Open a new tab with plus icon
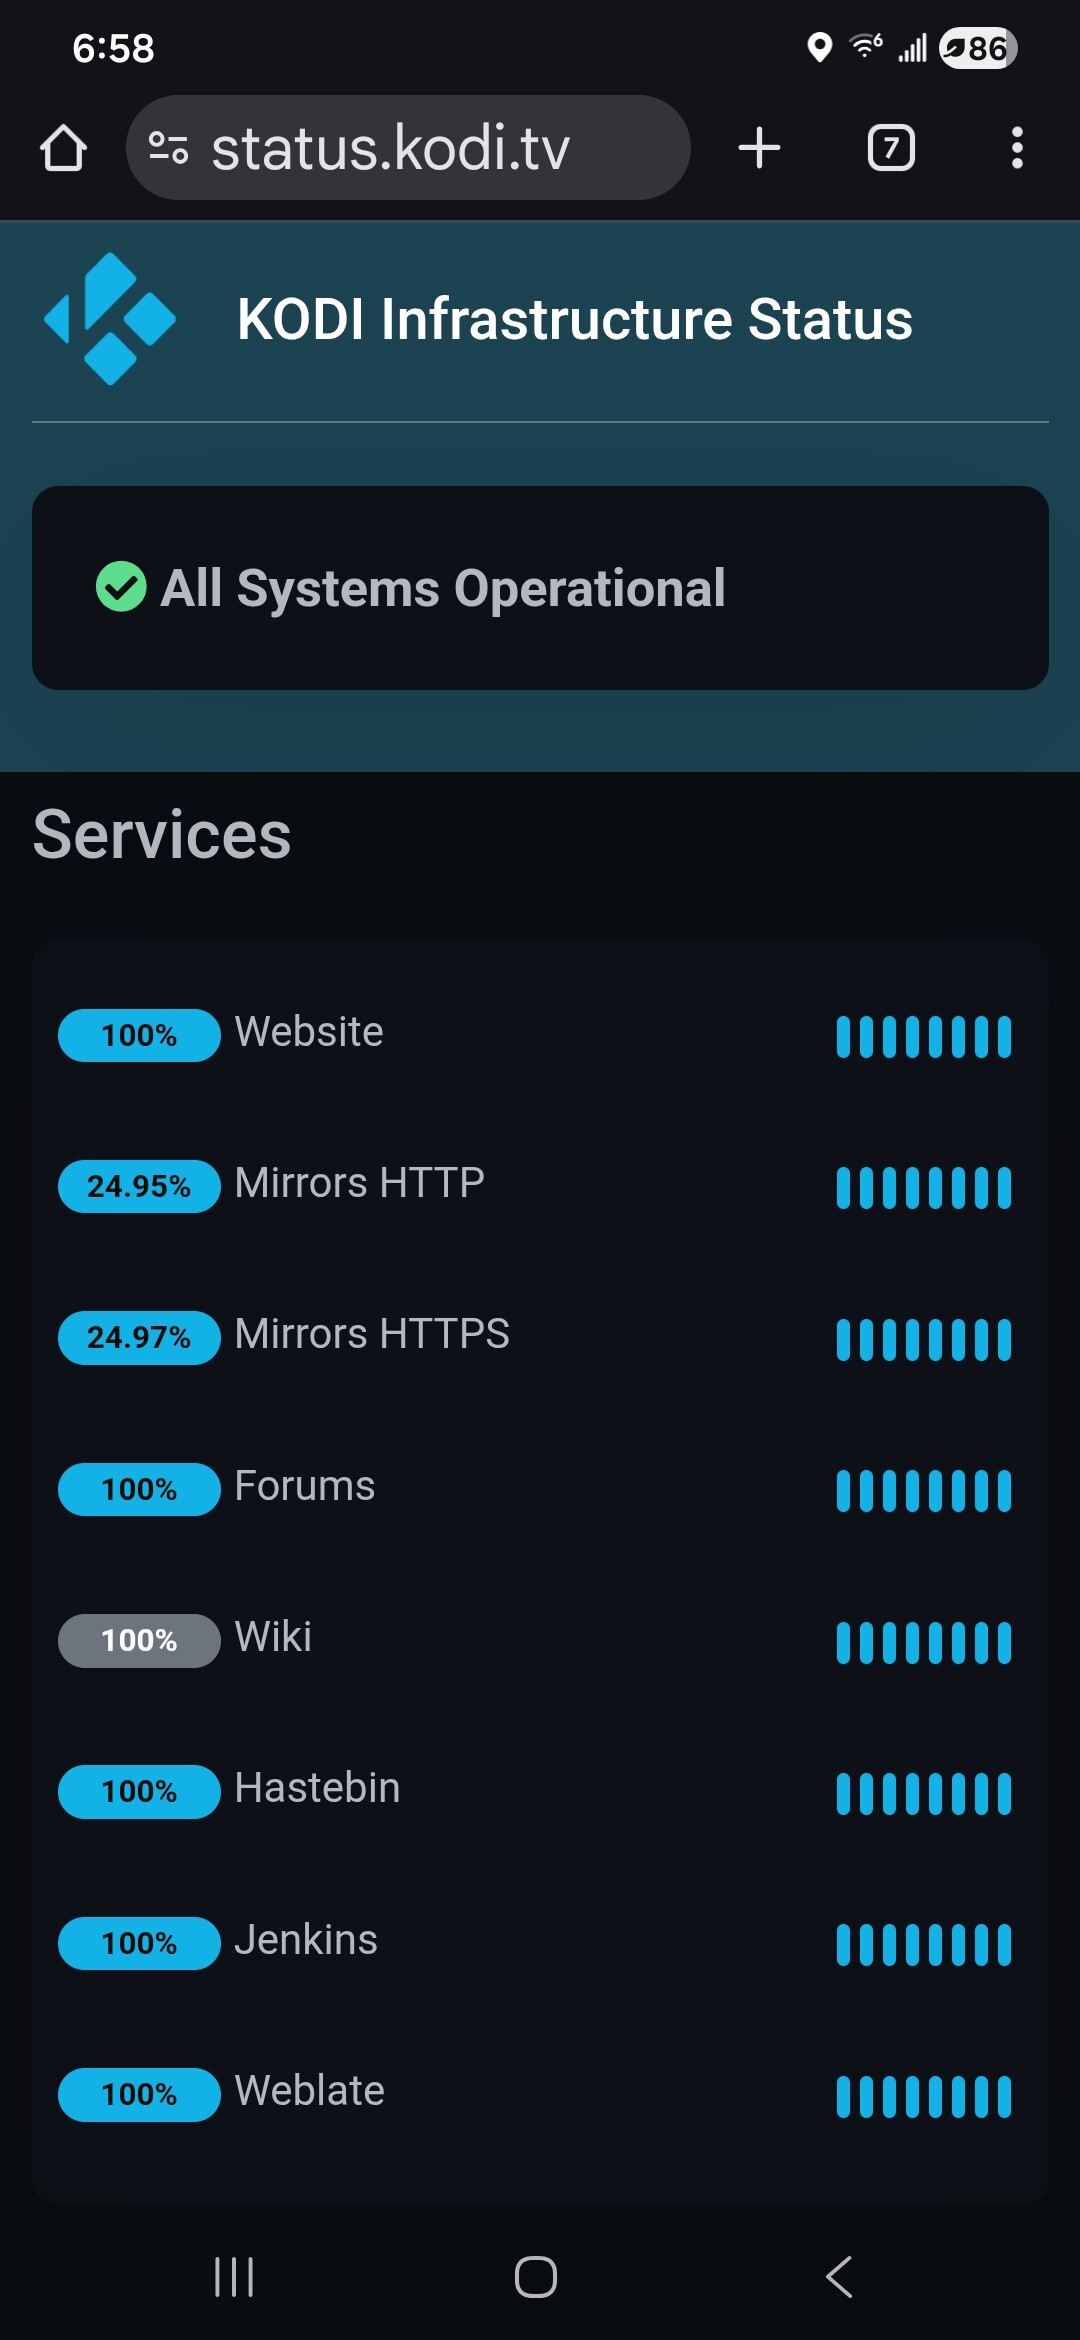Screen dimensions: 1080x2340 point(759,148)
